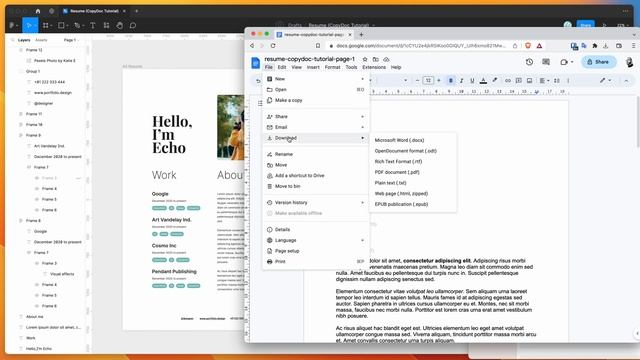Go to Figma home icon
640x360 pixels.
pyautogui.click(x=38, y=11)
